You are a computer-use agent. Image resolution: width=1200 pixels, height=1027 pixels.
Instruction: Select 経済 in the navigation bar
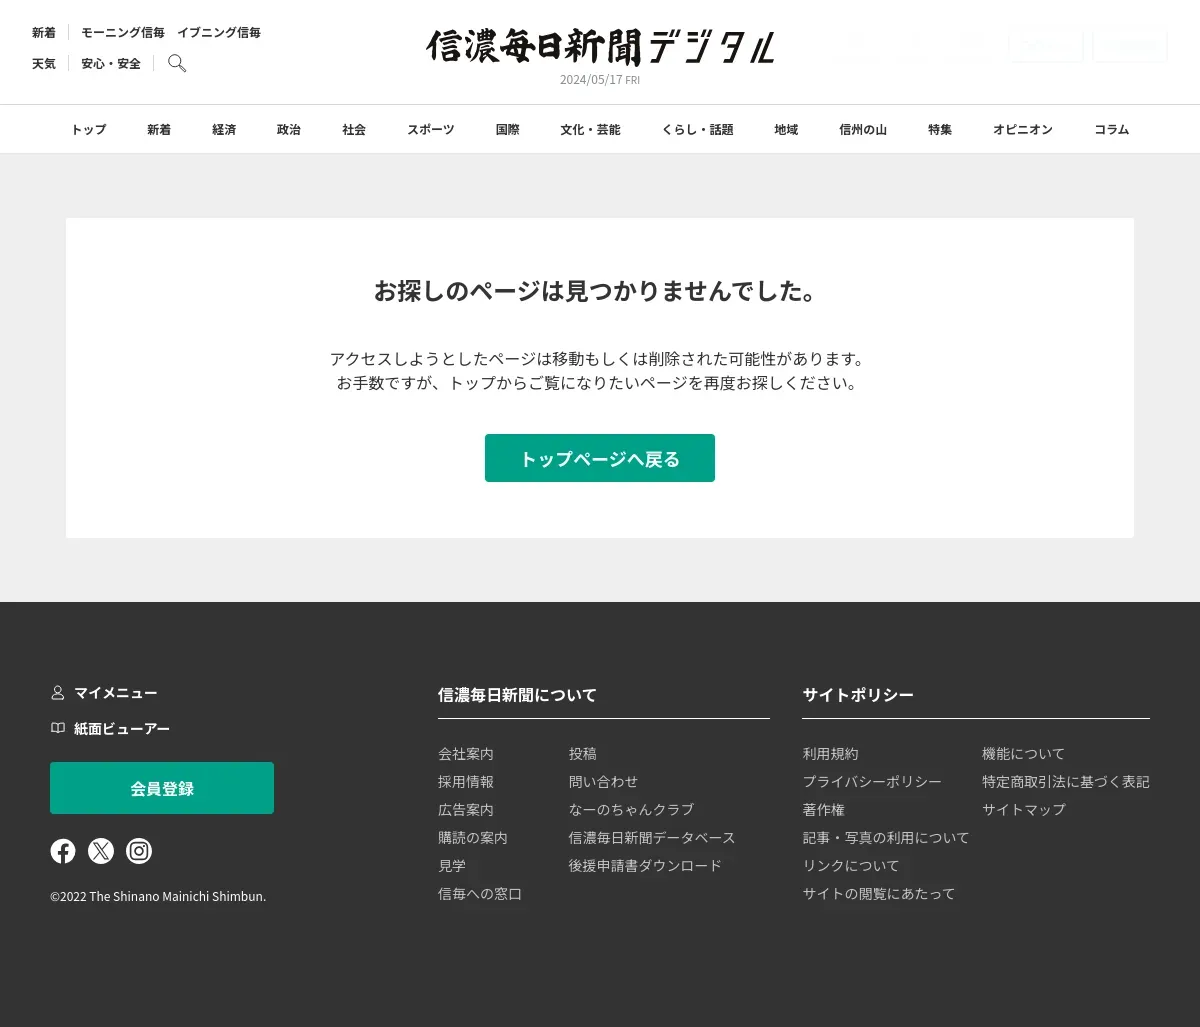coord(224,130)
